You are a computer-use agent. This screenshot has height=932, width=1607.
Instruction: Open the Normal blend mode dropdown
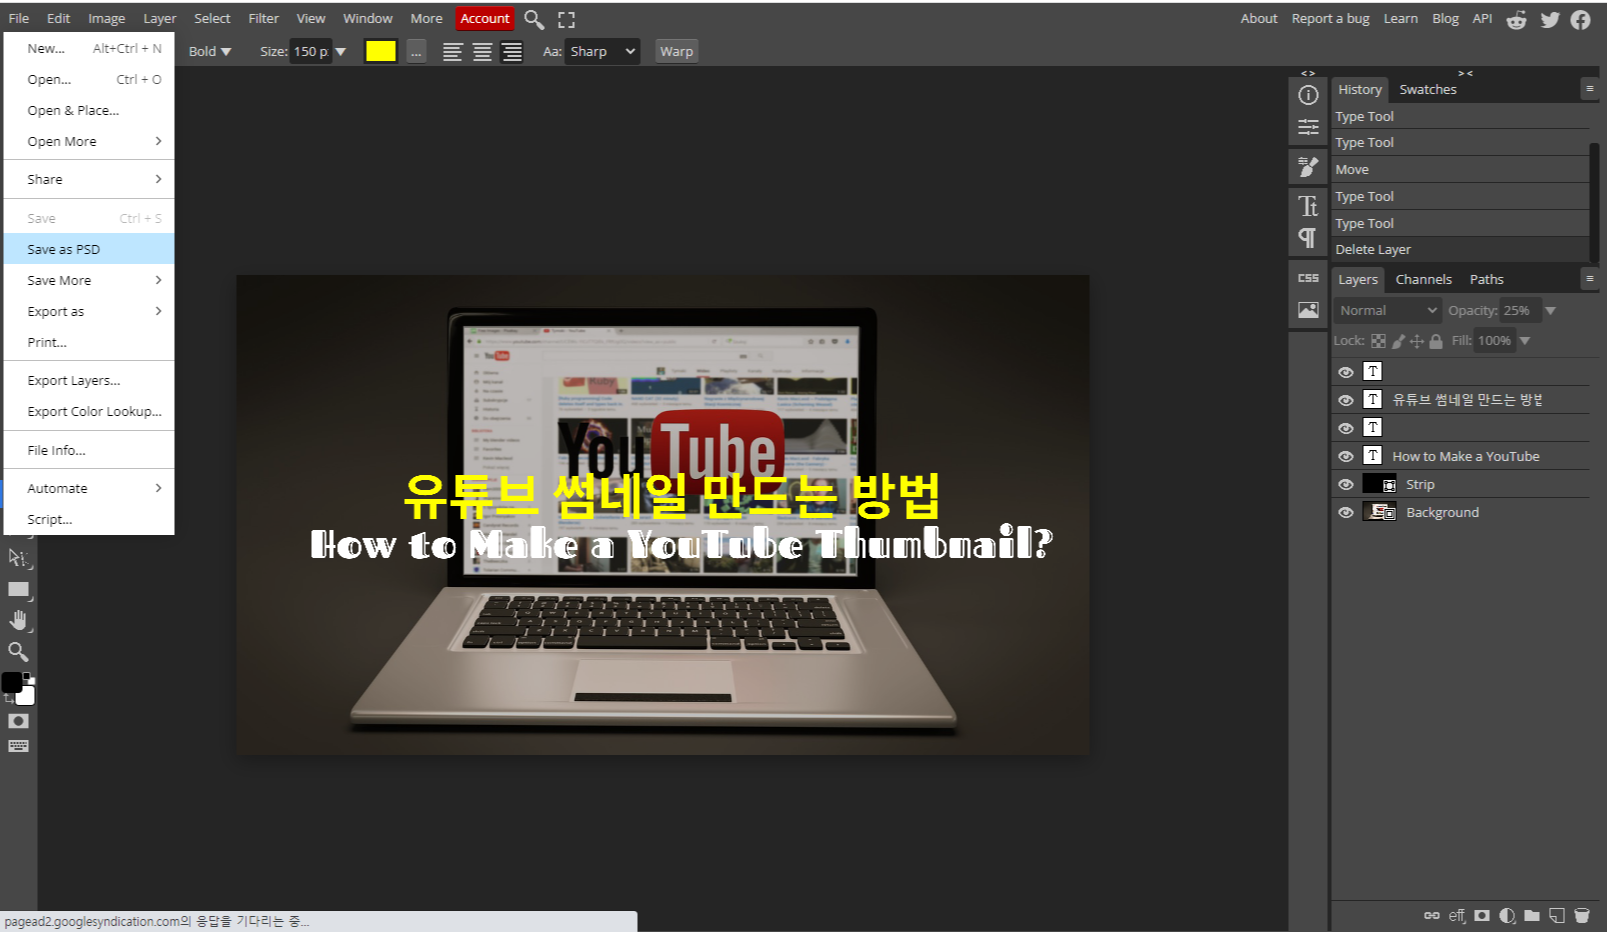tap(1387, 311)
